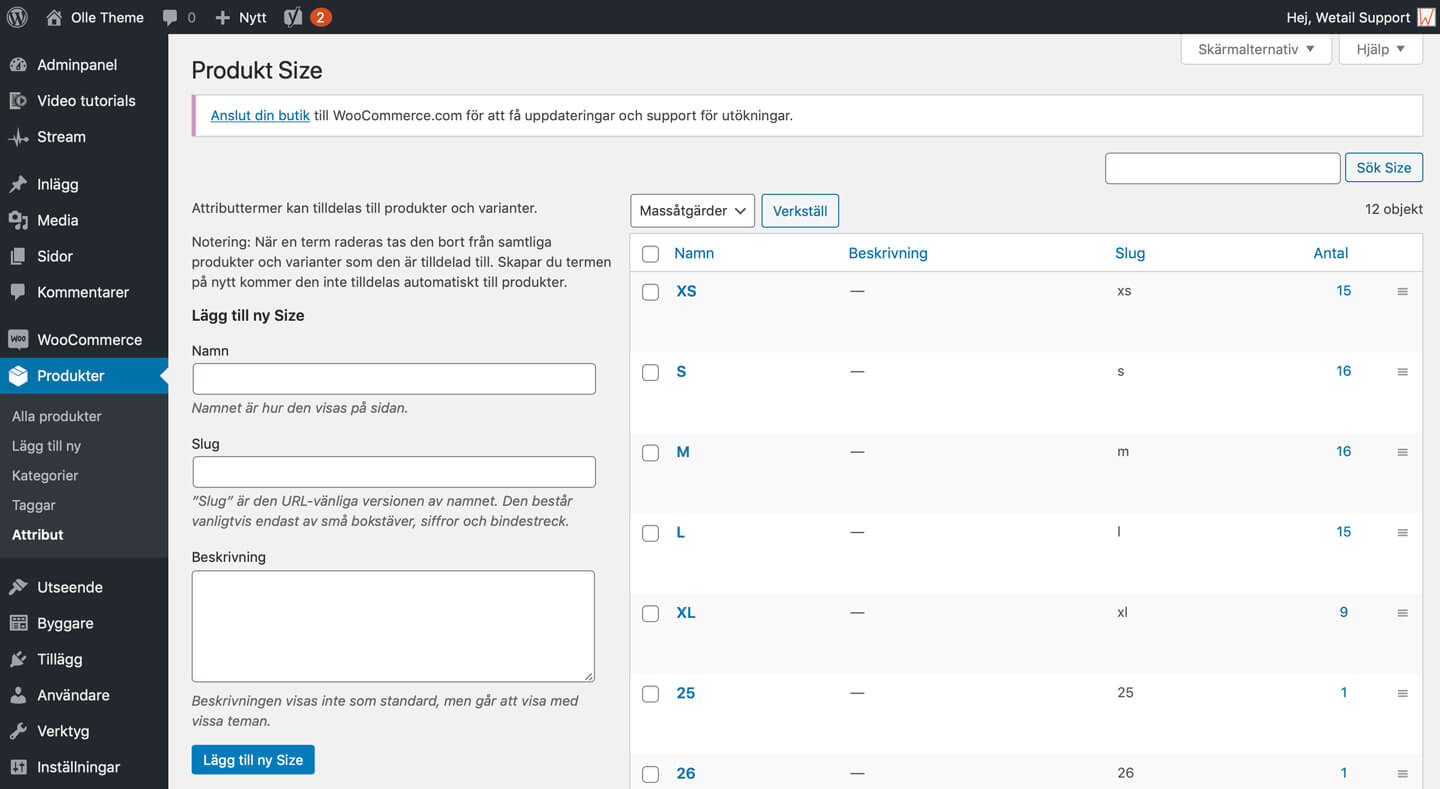Viewport: 1440px width, 789px height.
Task: Click the drag handle icon on XS row
Action: click(x=1402, y=291)
